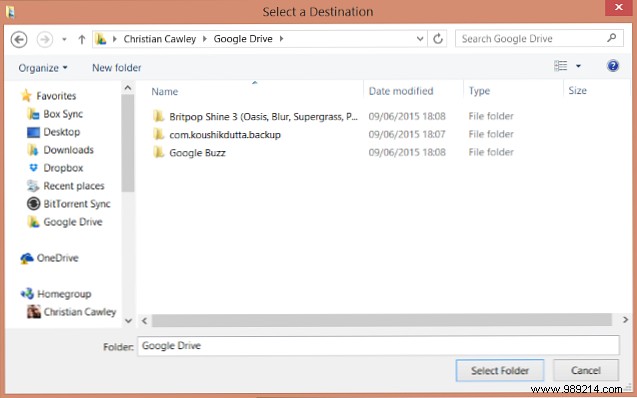The image size is (637, 398).
Task: Select the Britpop Shine 3 folder
Action: [264, 117]
